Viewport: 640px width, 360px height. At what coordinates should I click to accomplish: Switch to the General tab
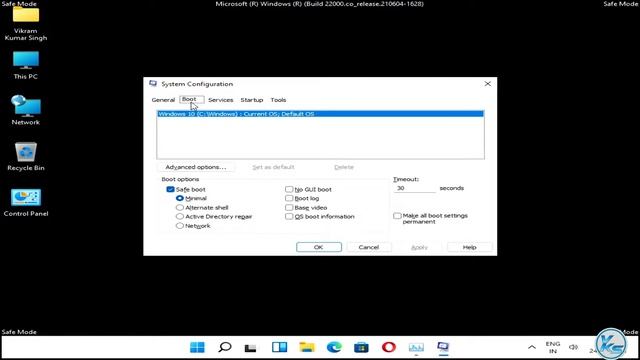pyautogui.click(x=163, y=100)
